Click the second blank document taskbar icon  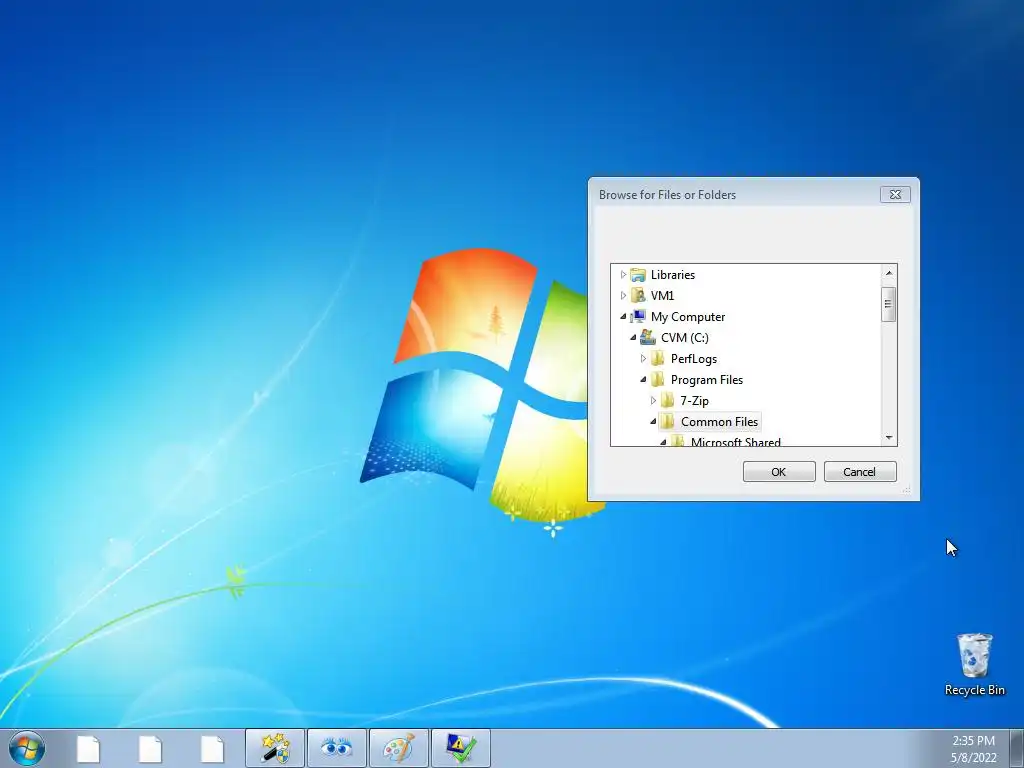[150, 749]
